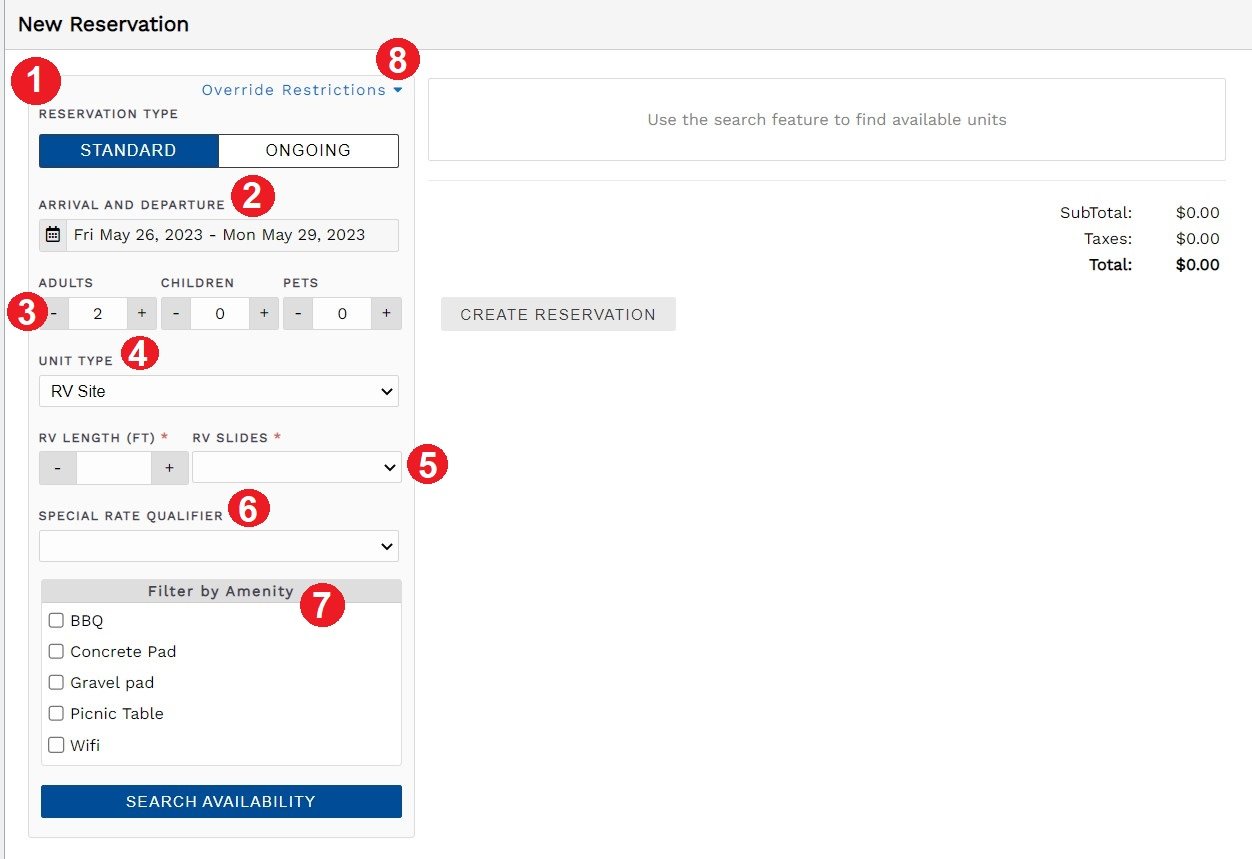Increase the children count
1252x859 pixels.
point(263,313)
